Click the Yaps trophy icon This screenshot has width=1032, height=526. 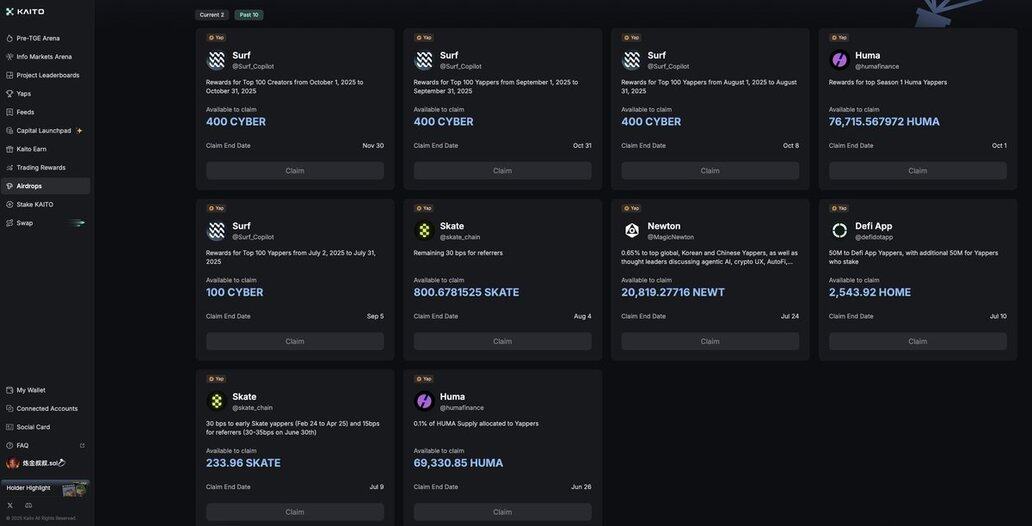[x=10, y=94]
